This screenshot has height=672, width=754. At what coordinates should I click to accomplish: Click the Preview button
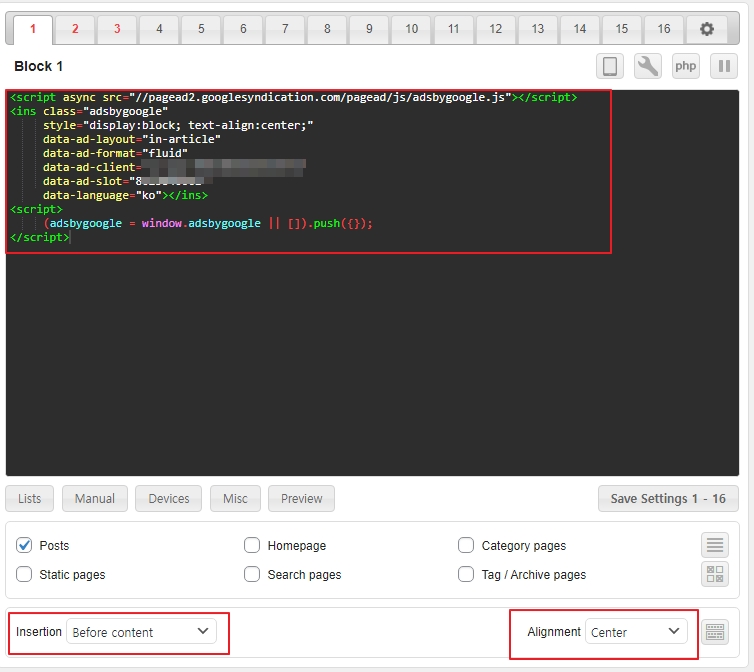[302, 498]
